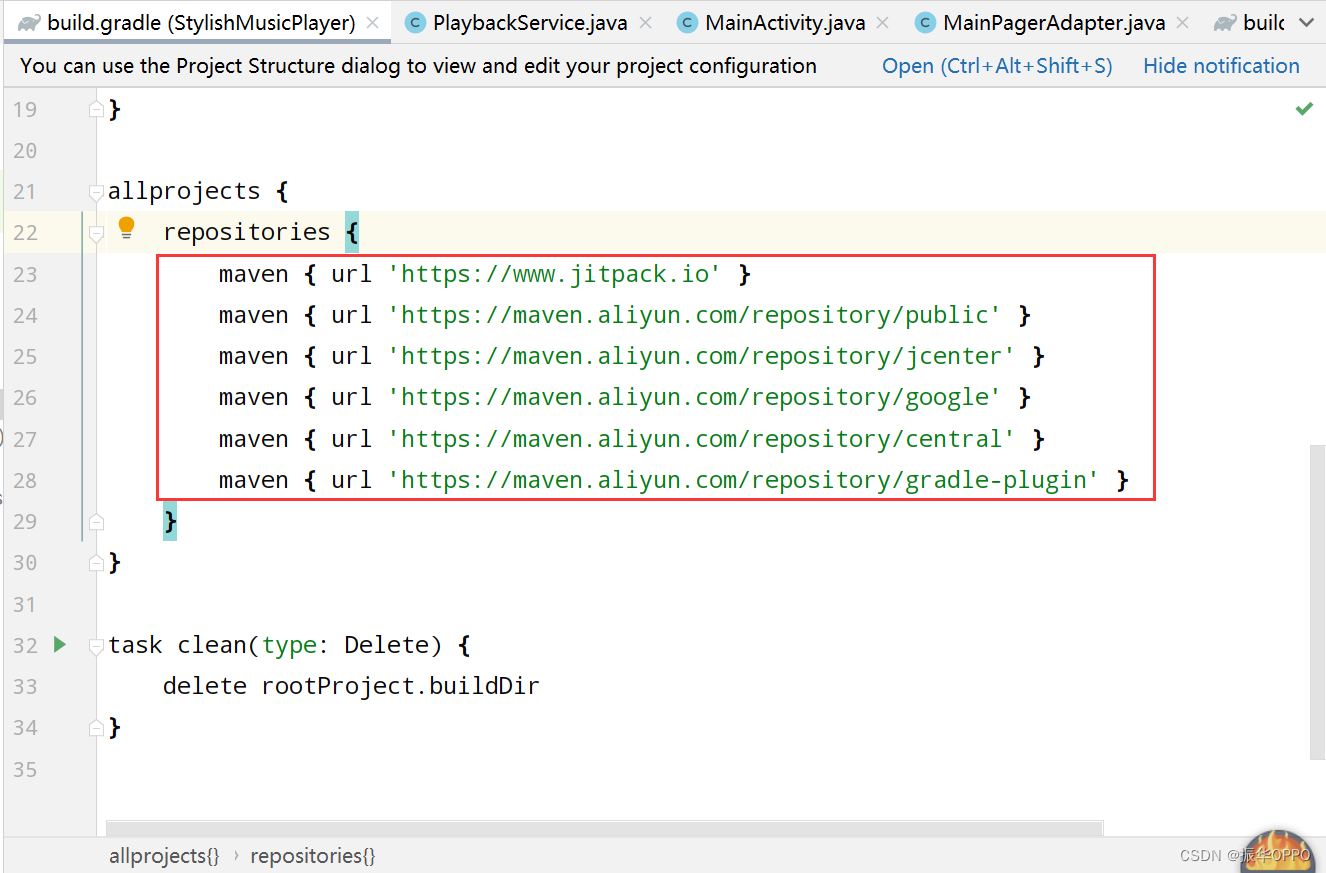Collapse the allprojects block fold marker
Screen dimensions: 1326x873
click(96, 192)
